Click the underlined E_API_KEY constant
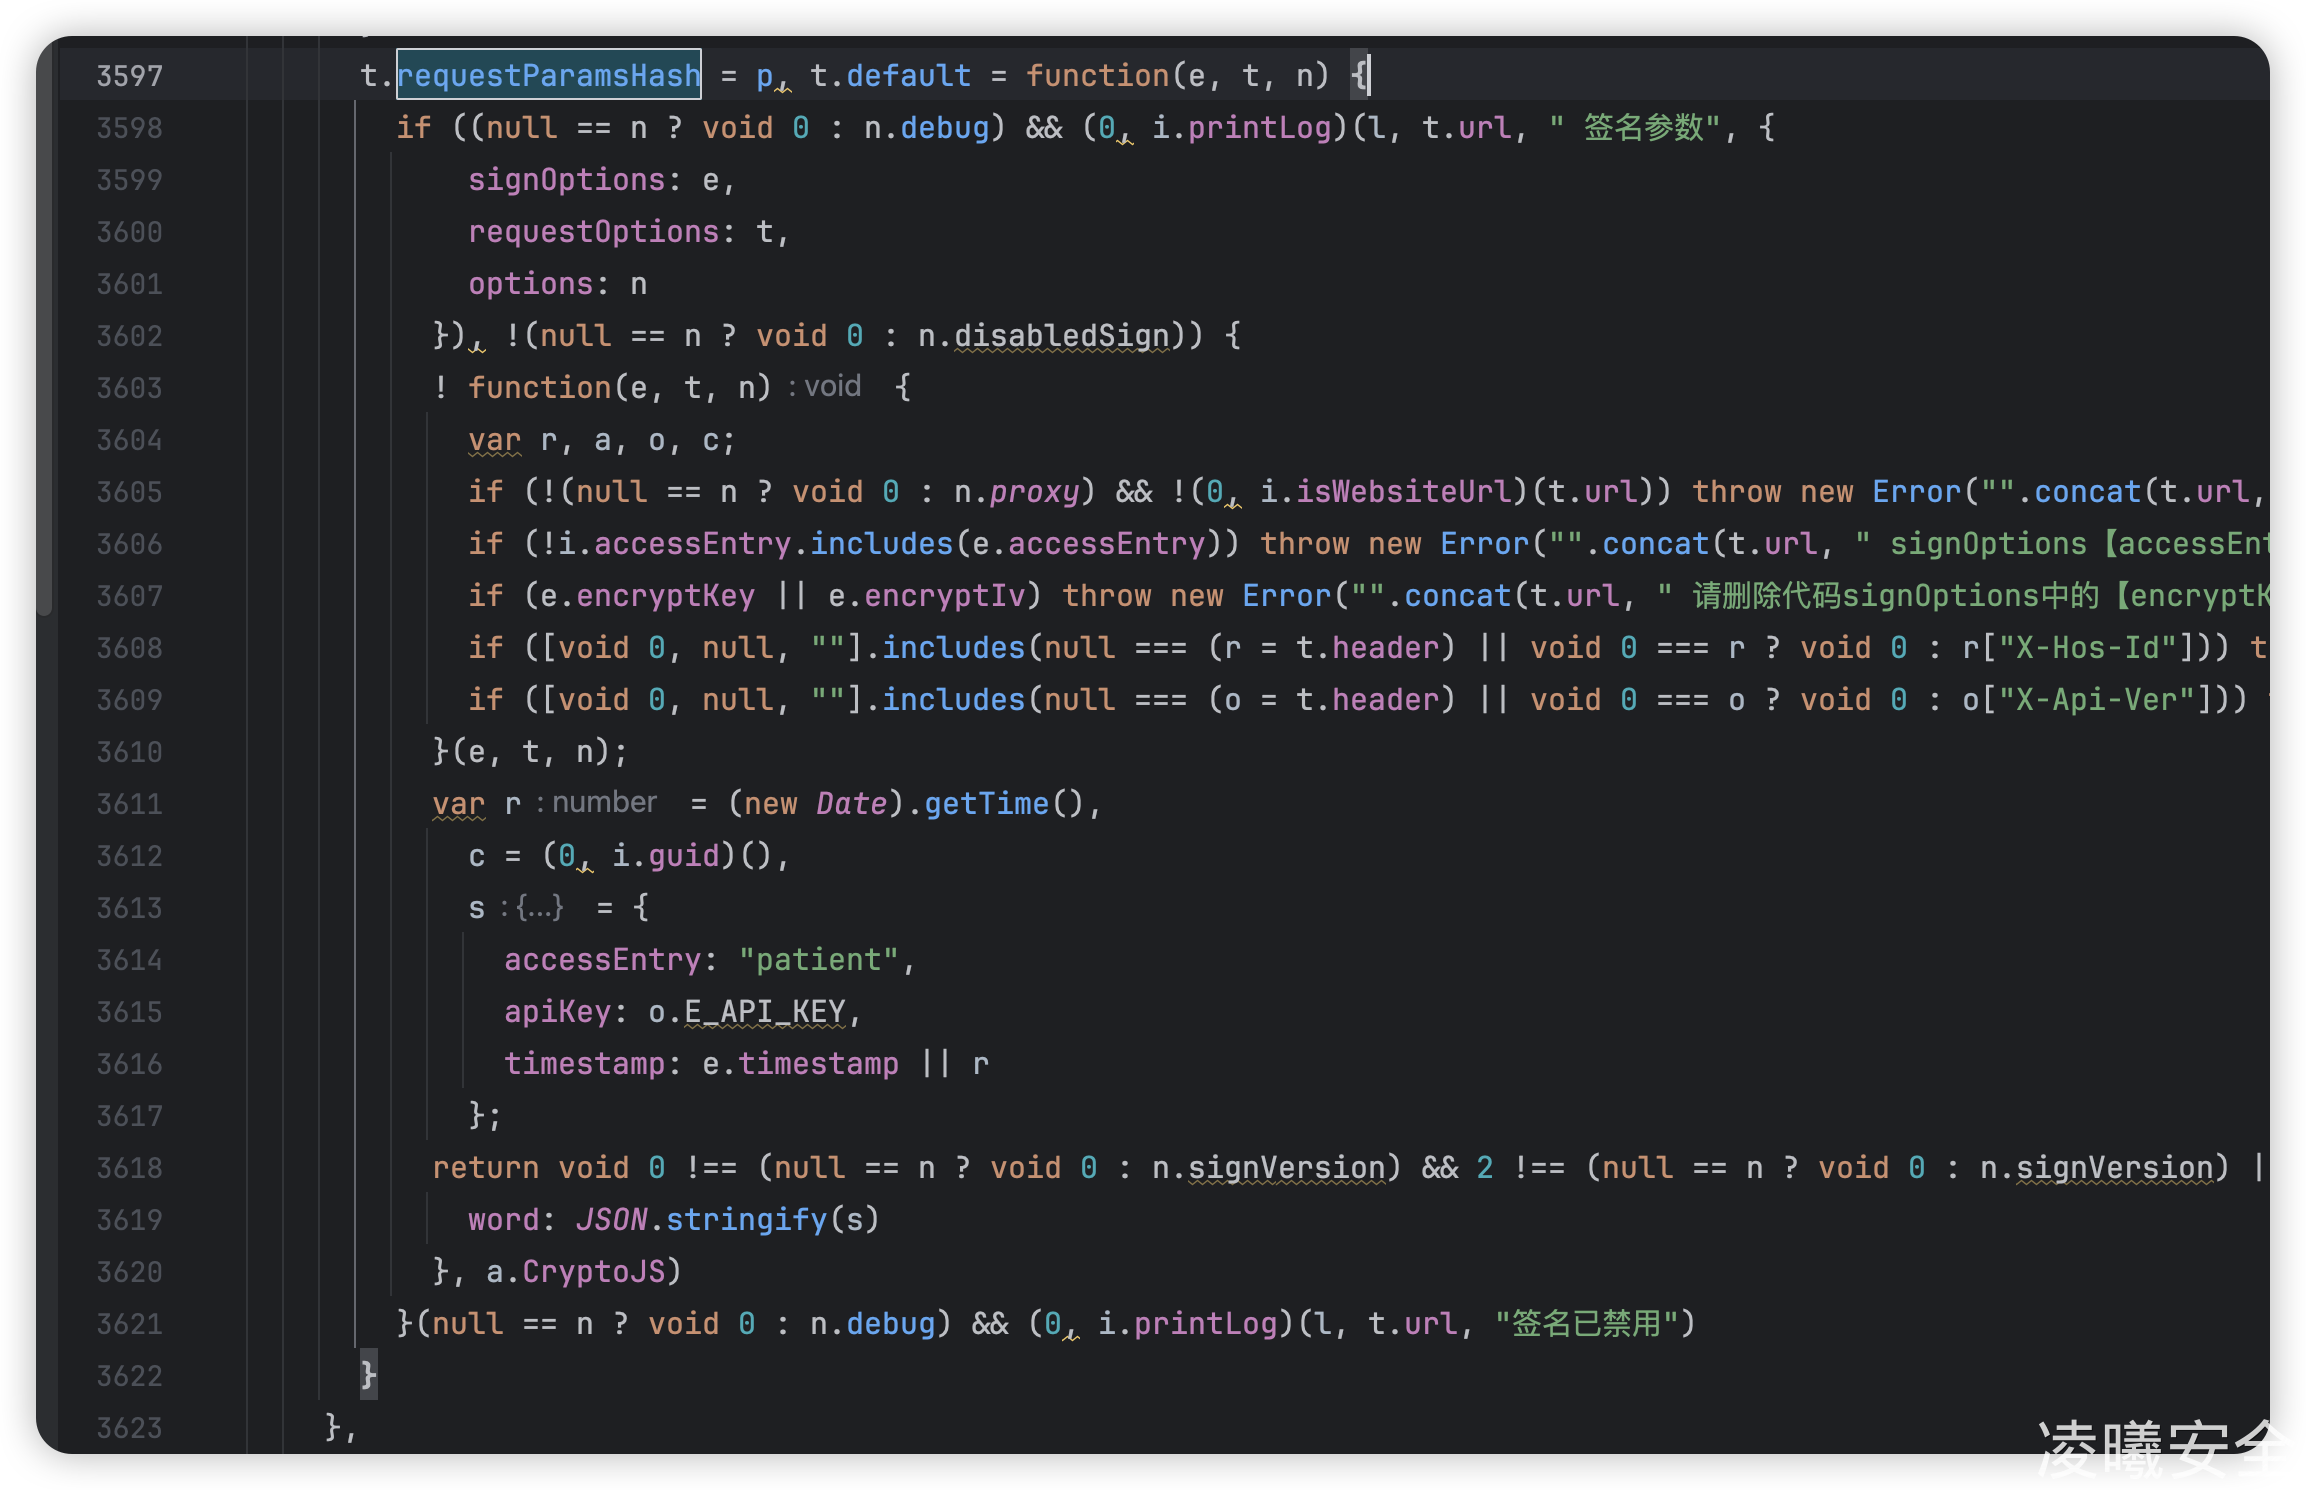 [x=766, y=1012]
